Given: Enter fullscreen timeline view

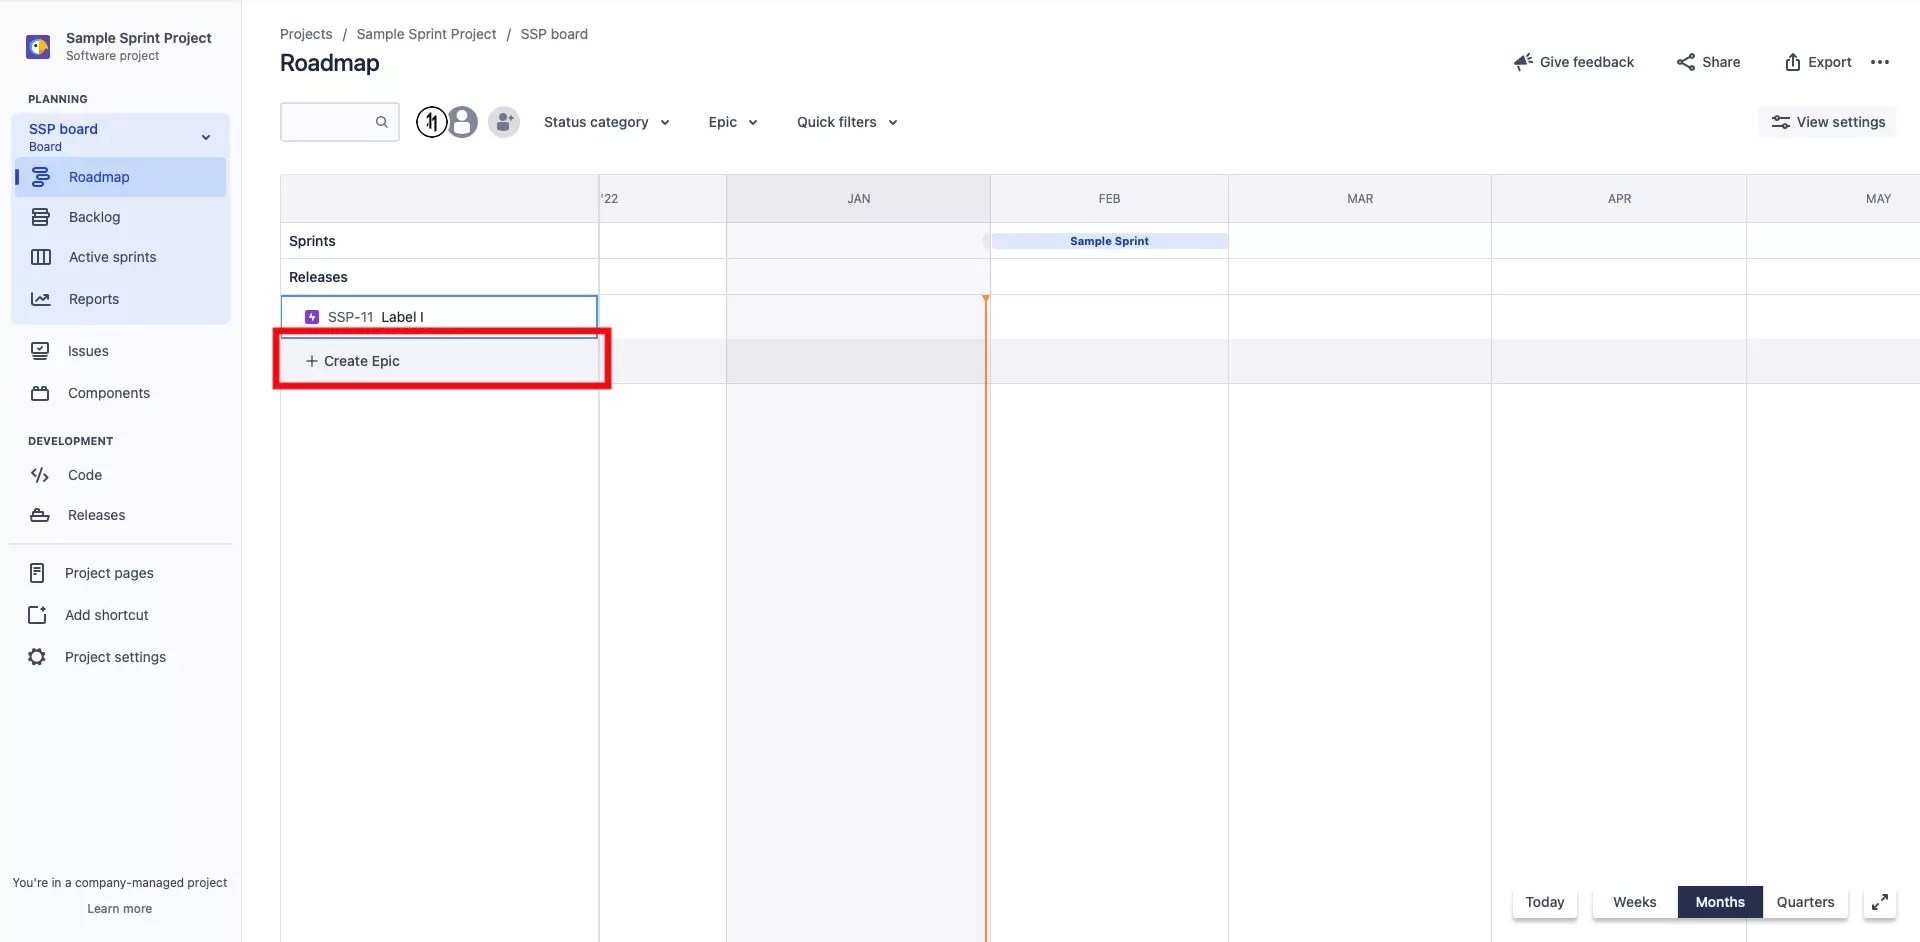Looking at the screenshot, I should (1880, 902).
